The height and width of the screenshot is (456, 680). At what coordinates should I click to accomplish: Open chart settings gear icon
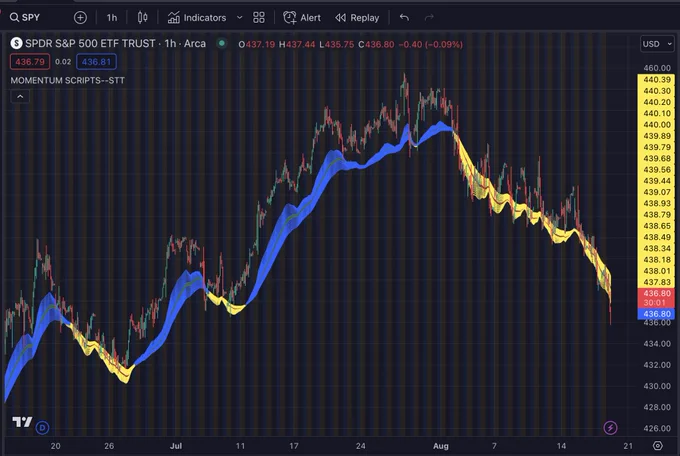point(657,446)
